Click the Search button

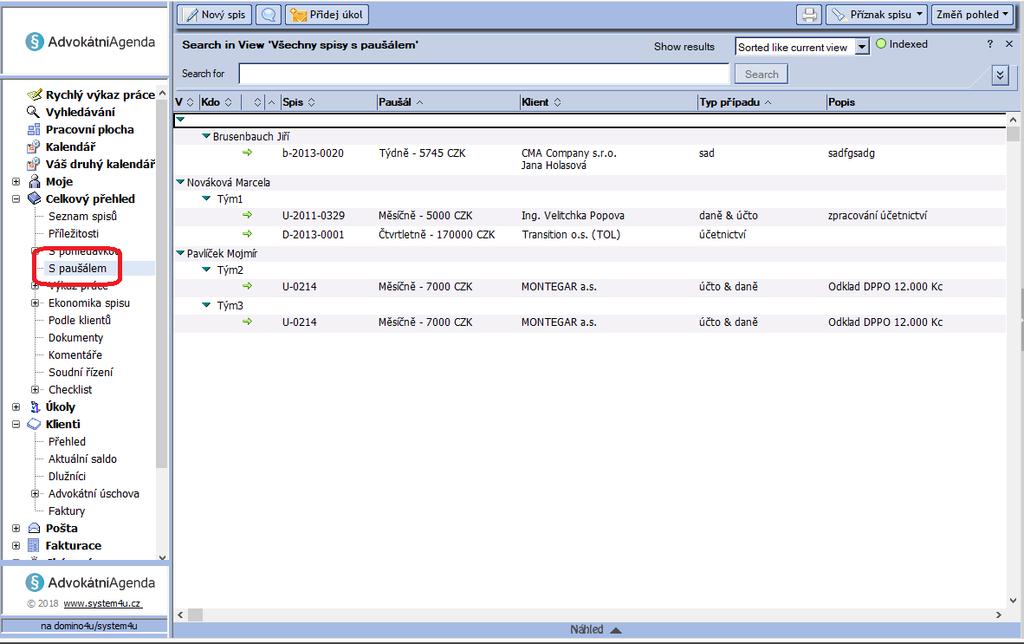tap(761, 74)
